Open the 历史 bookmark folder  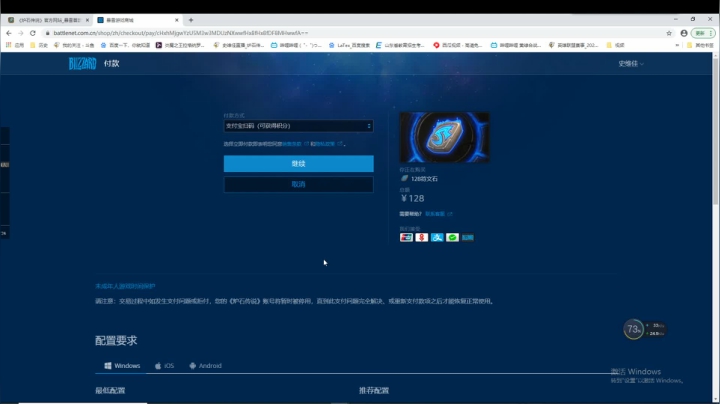pyautogui.click(x=39, y=45)
